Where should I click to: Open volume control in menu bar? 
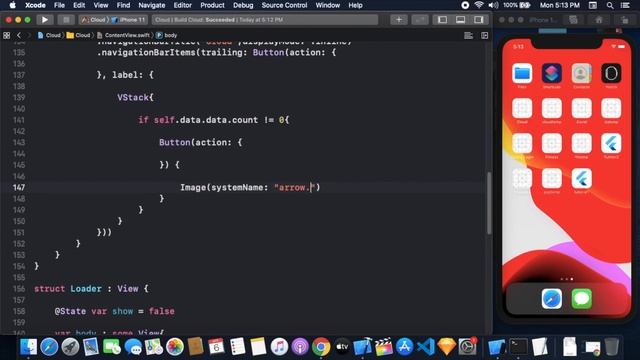493,5
